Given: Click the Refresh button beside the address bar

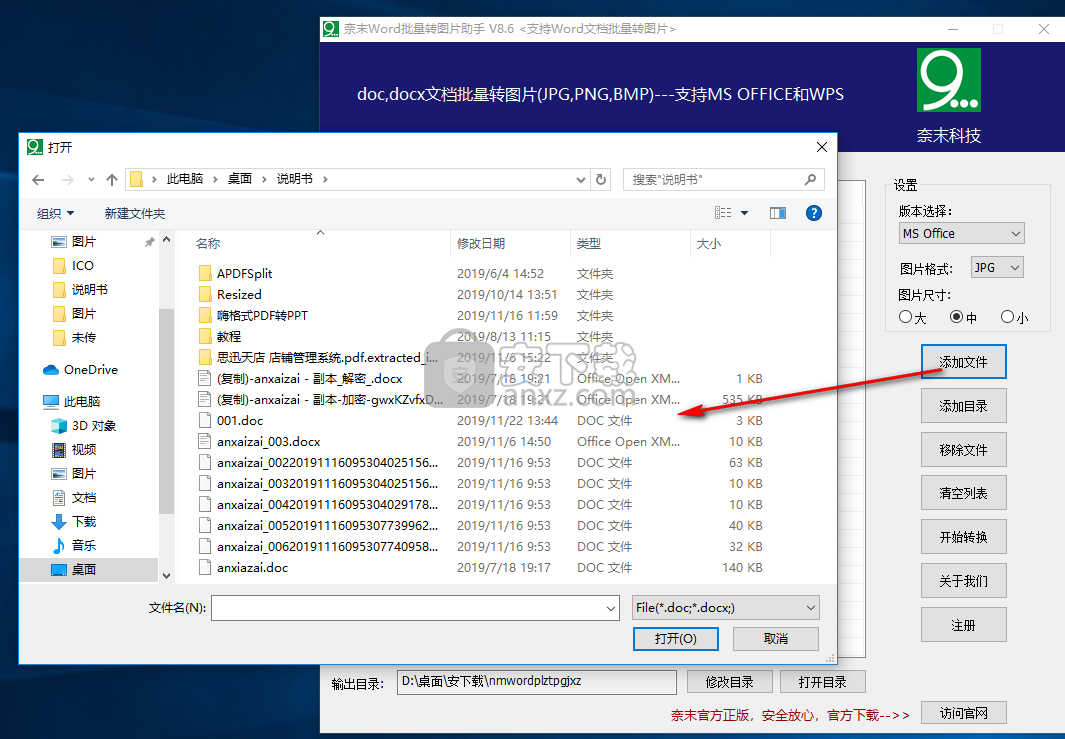Looking at the screenshot, I should point(600,179).
